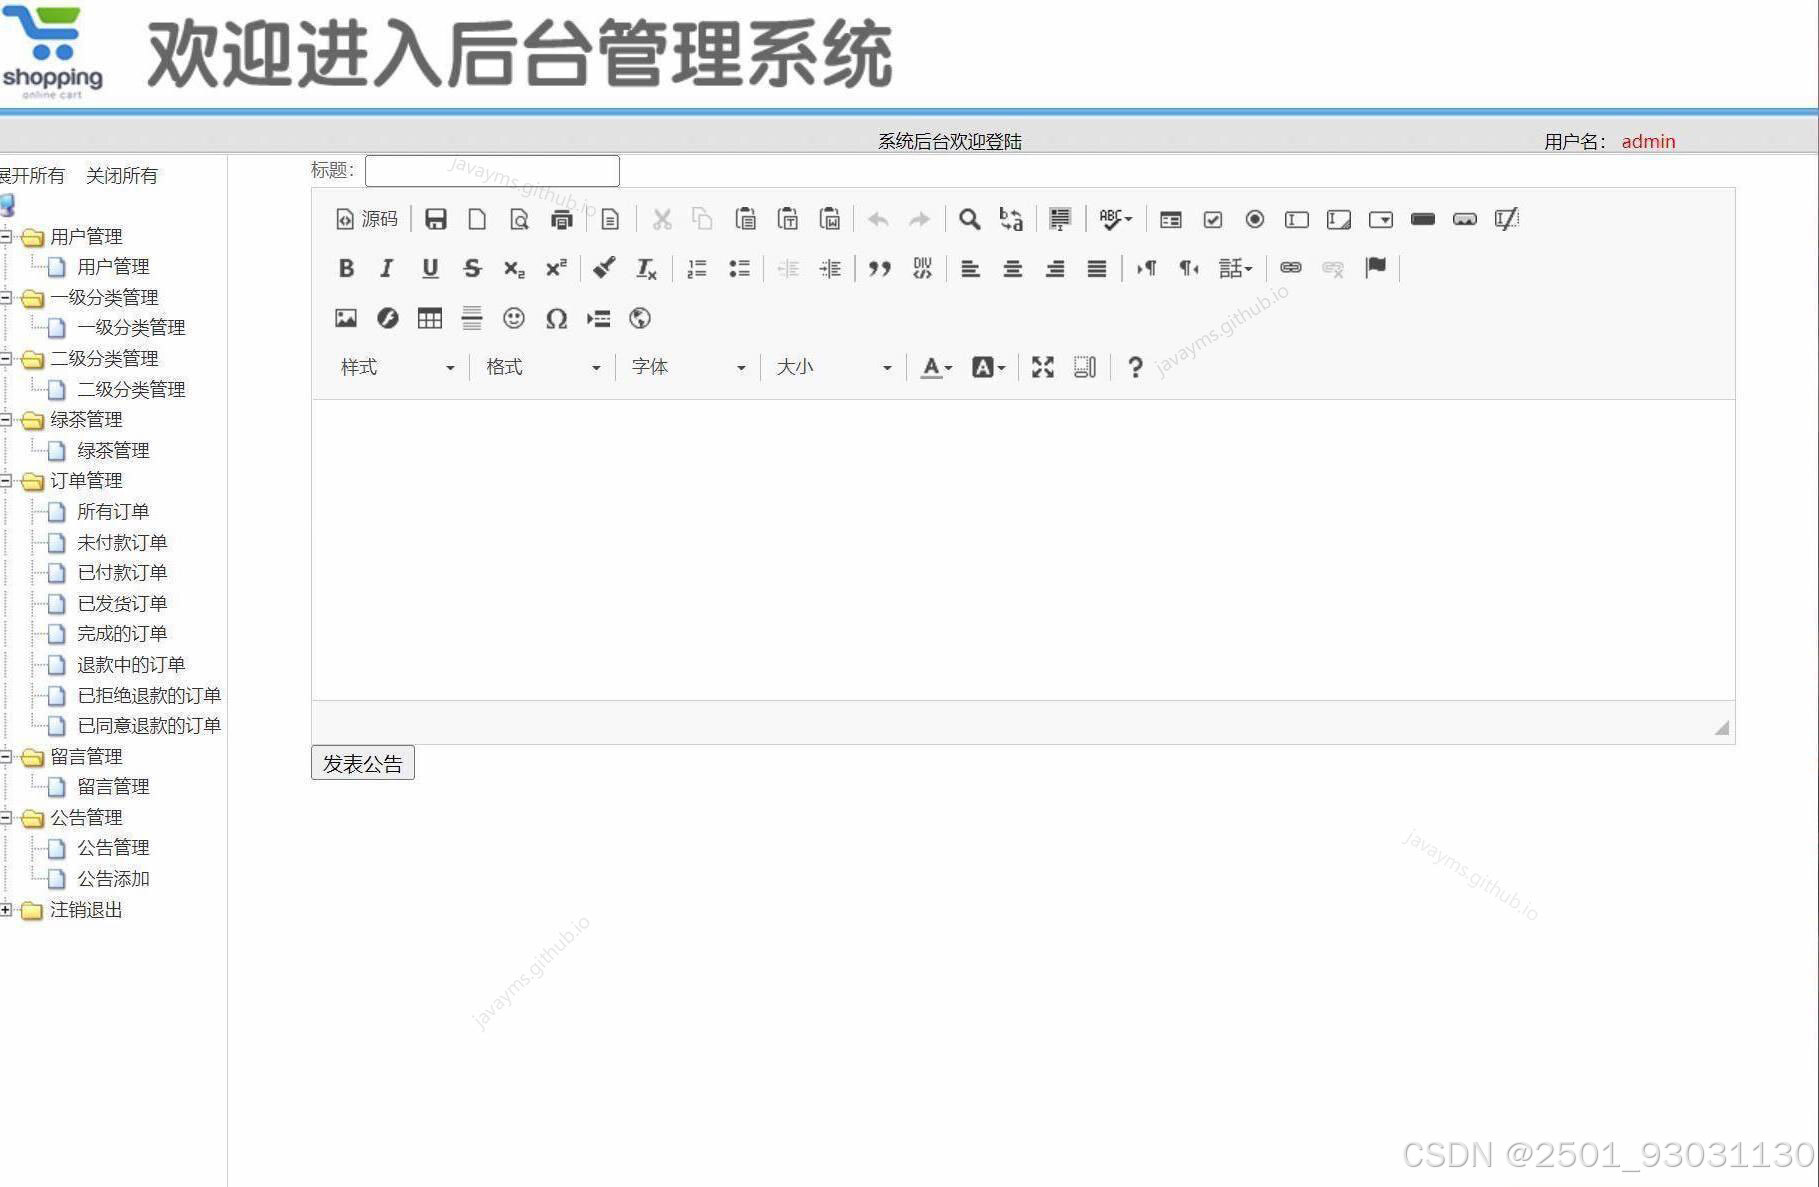
Task: Insert a button form element
Action: click(x=1423, y=219)
